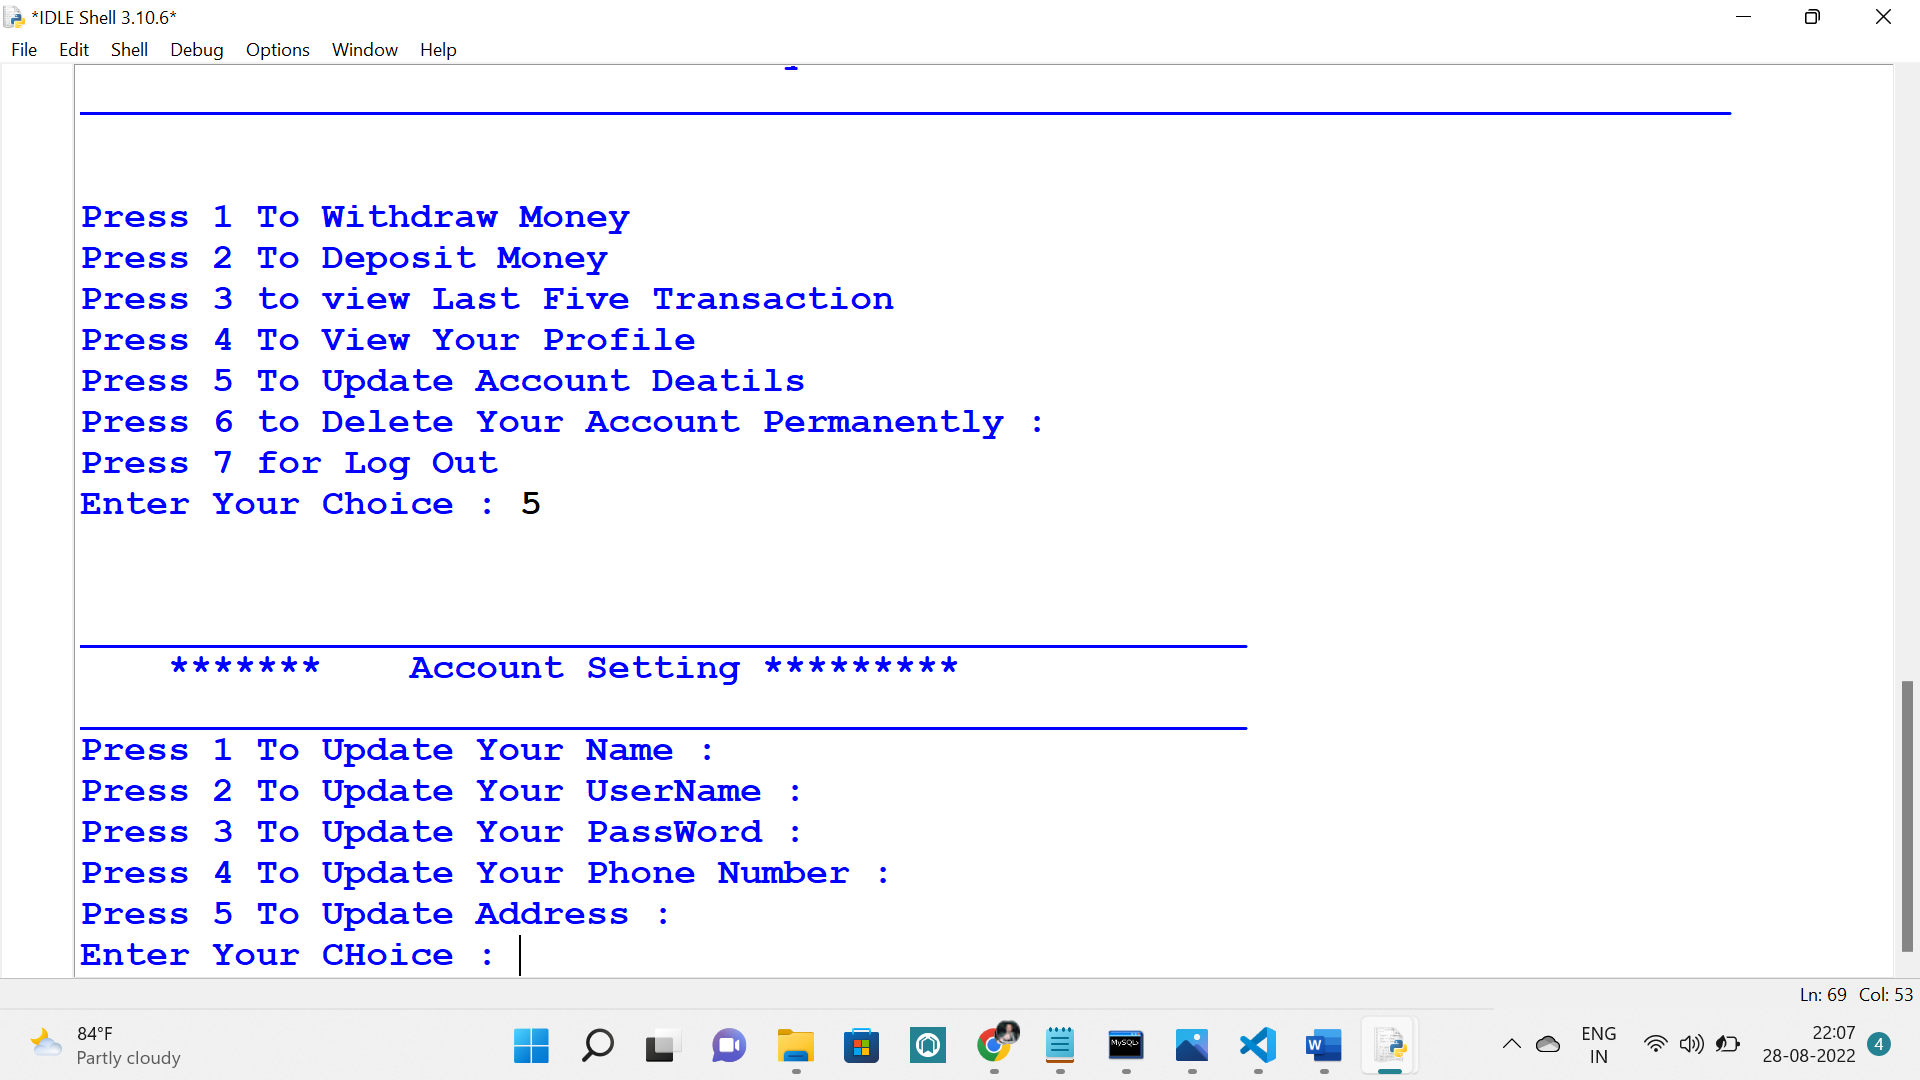Open File Explorer from the taskbar
Screen dimensions: 1920x1080
coord(795,1046)
